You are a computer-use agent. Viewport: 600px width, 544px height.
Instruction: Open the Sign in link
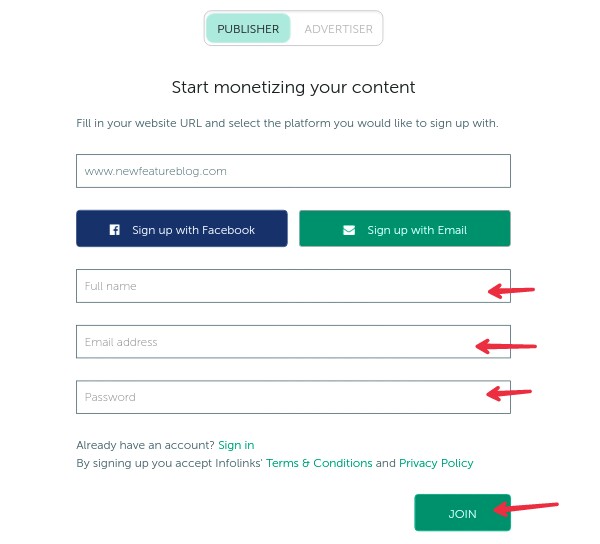(236, 445)
